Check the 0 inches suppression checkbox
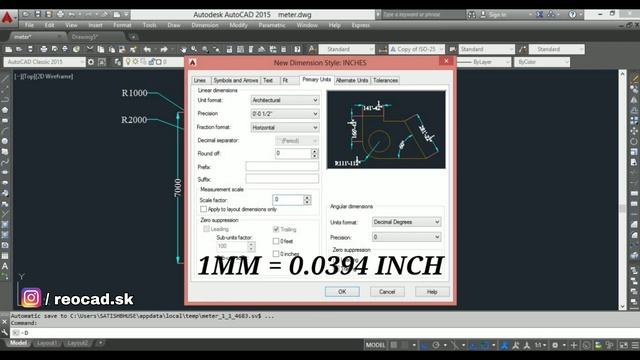Image resolution: width=640 pixels, height=360 pixels. 276,253
